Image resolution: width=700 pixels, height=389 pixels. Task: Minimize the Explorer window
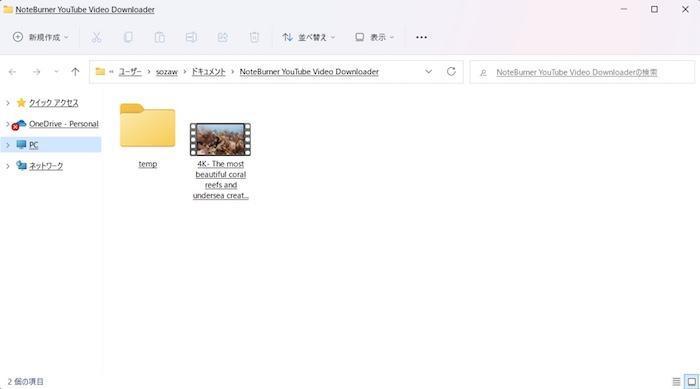(x=624, y=9)
